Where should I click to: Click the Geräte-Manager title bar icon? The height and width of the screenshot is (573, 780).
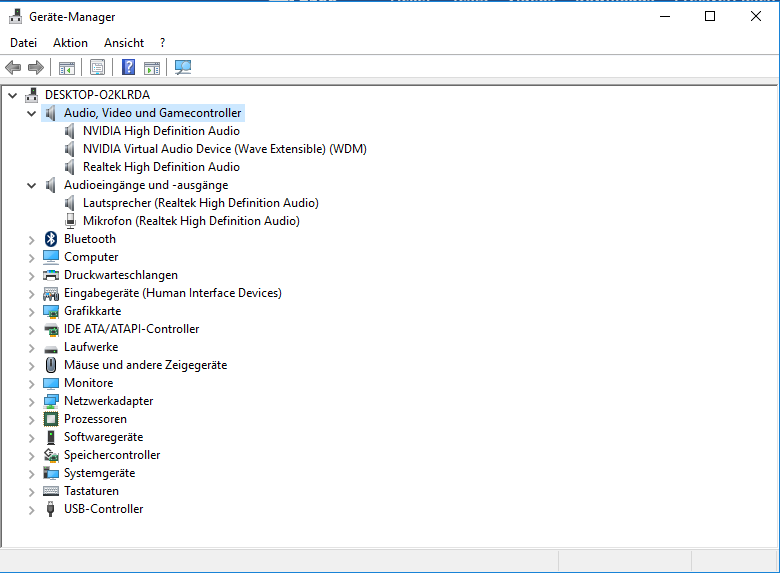pyautogui.click(x=15, y=16)
